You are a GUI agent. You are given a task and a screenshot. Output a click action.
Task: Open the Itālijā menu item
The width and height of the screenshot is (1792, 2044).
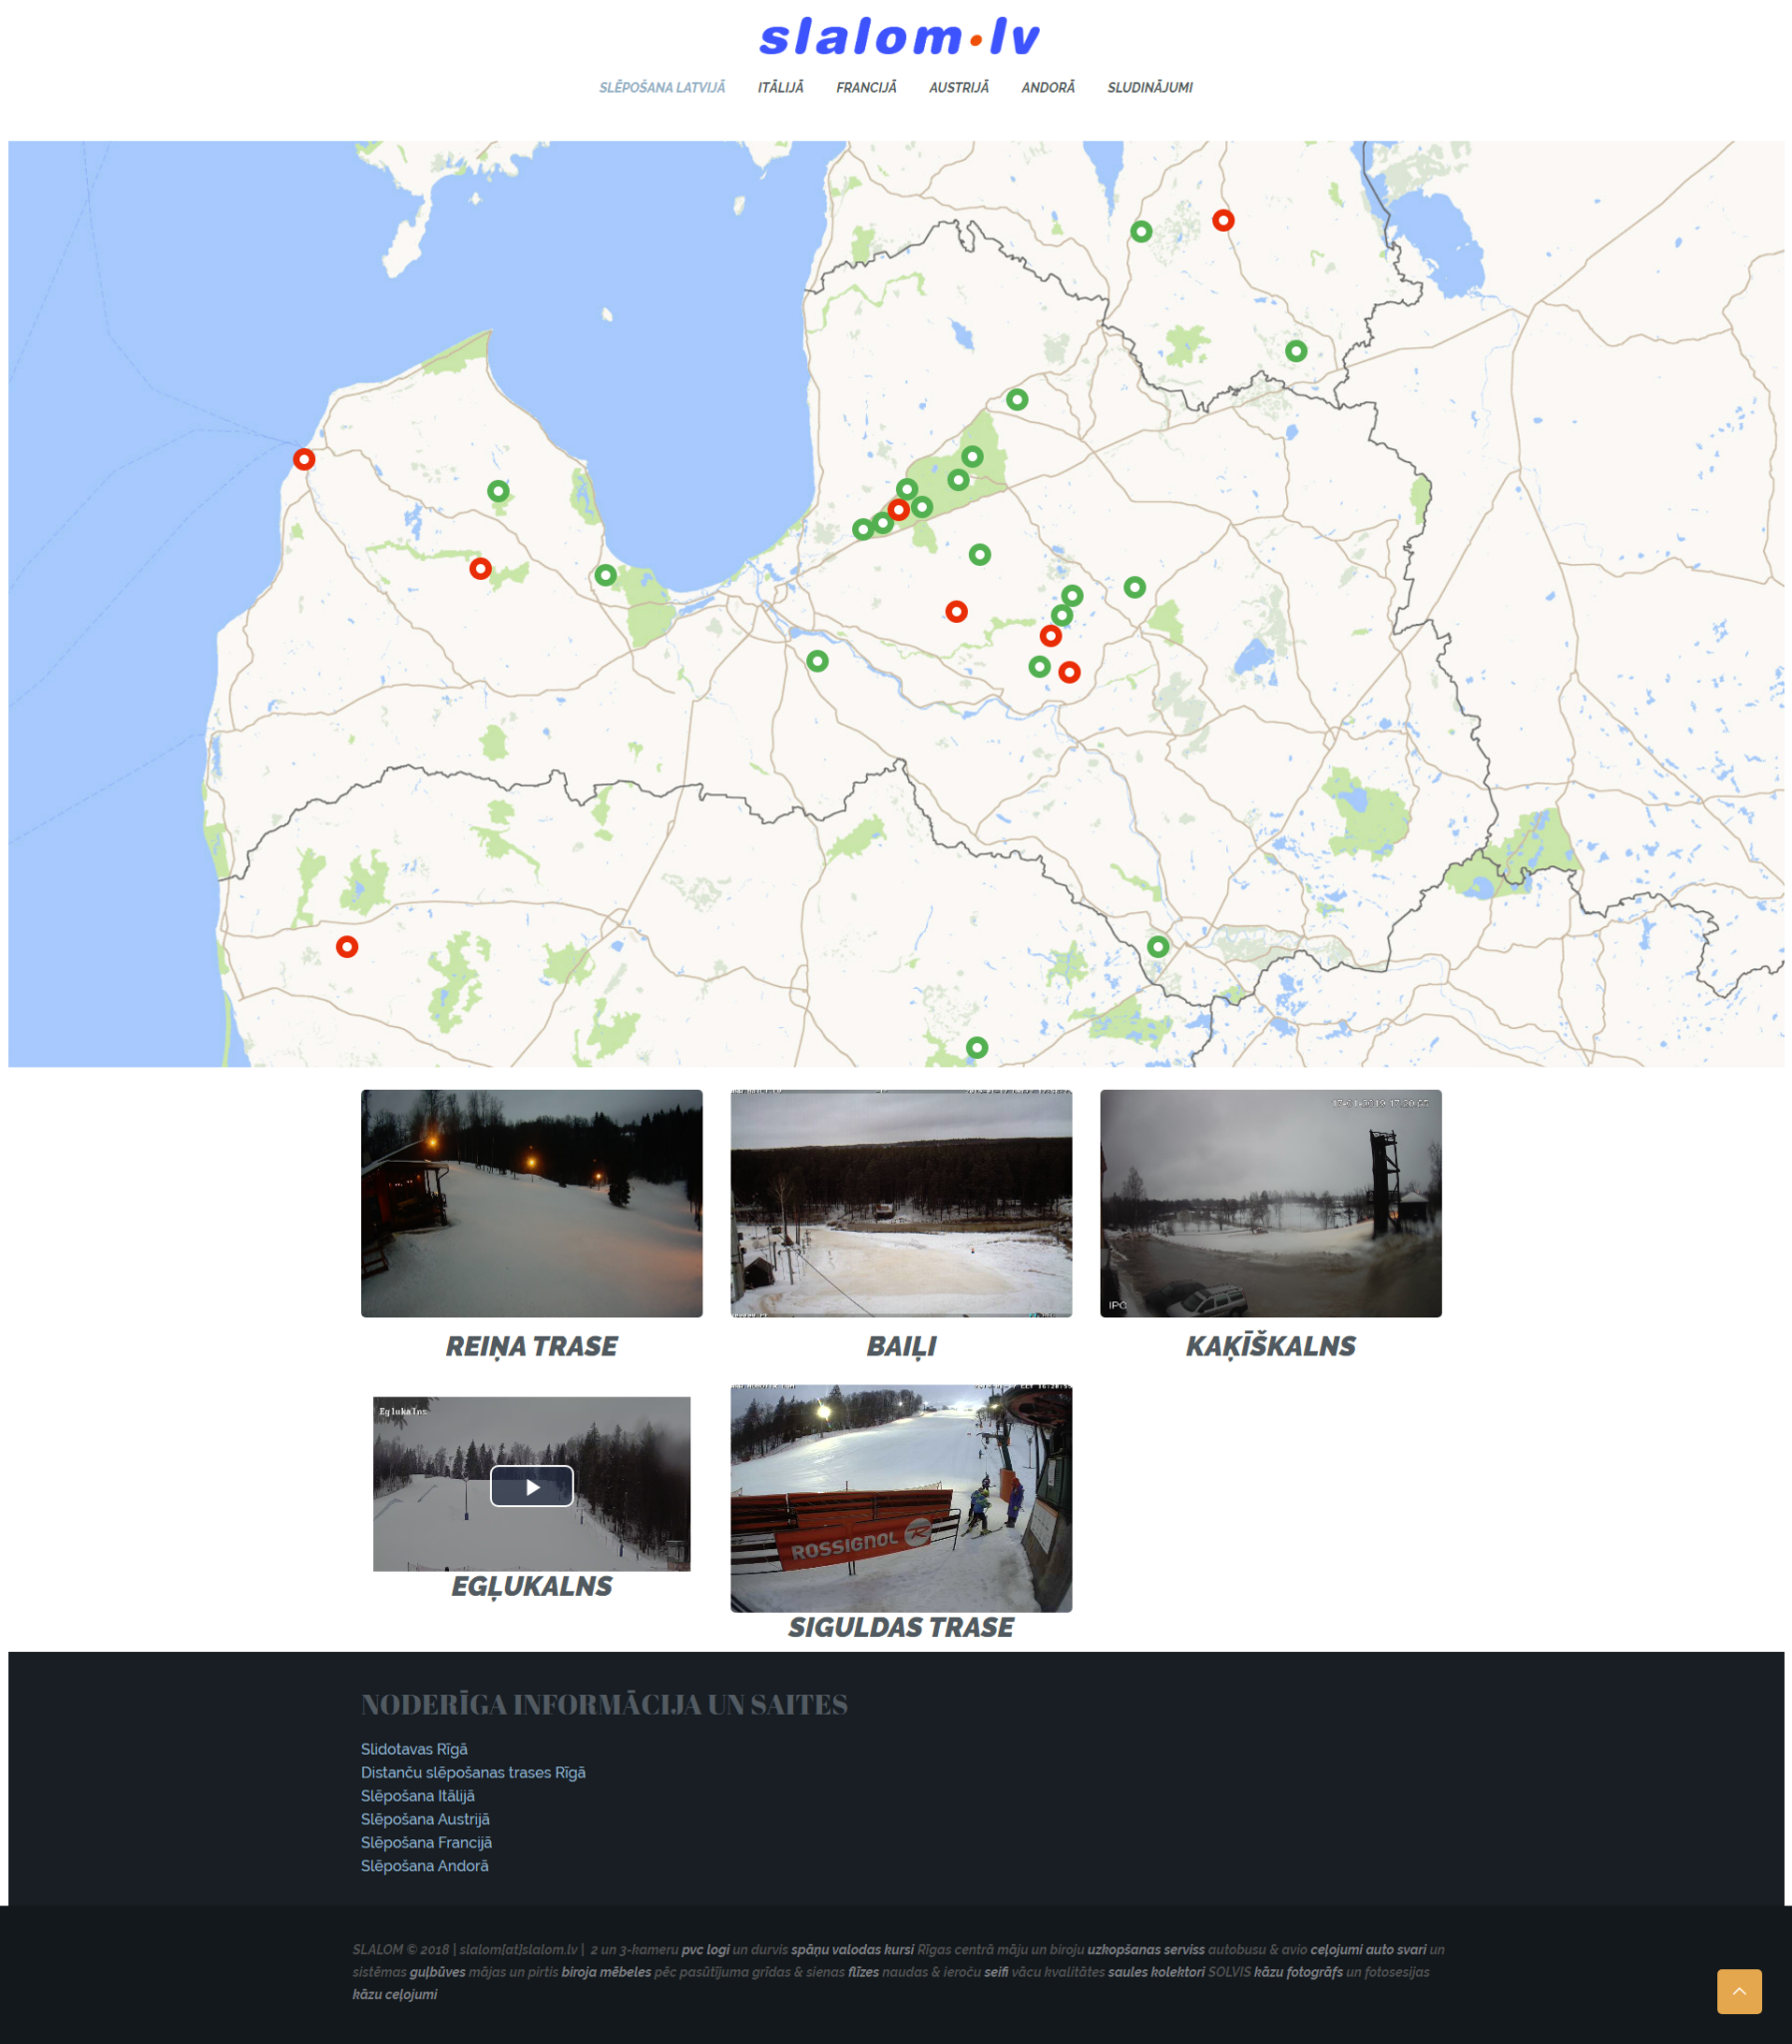coord(780,88)
